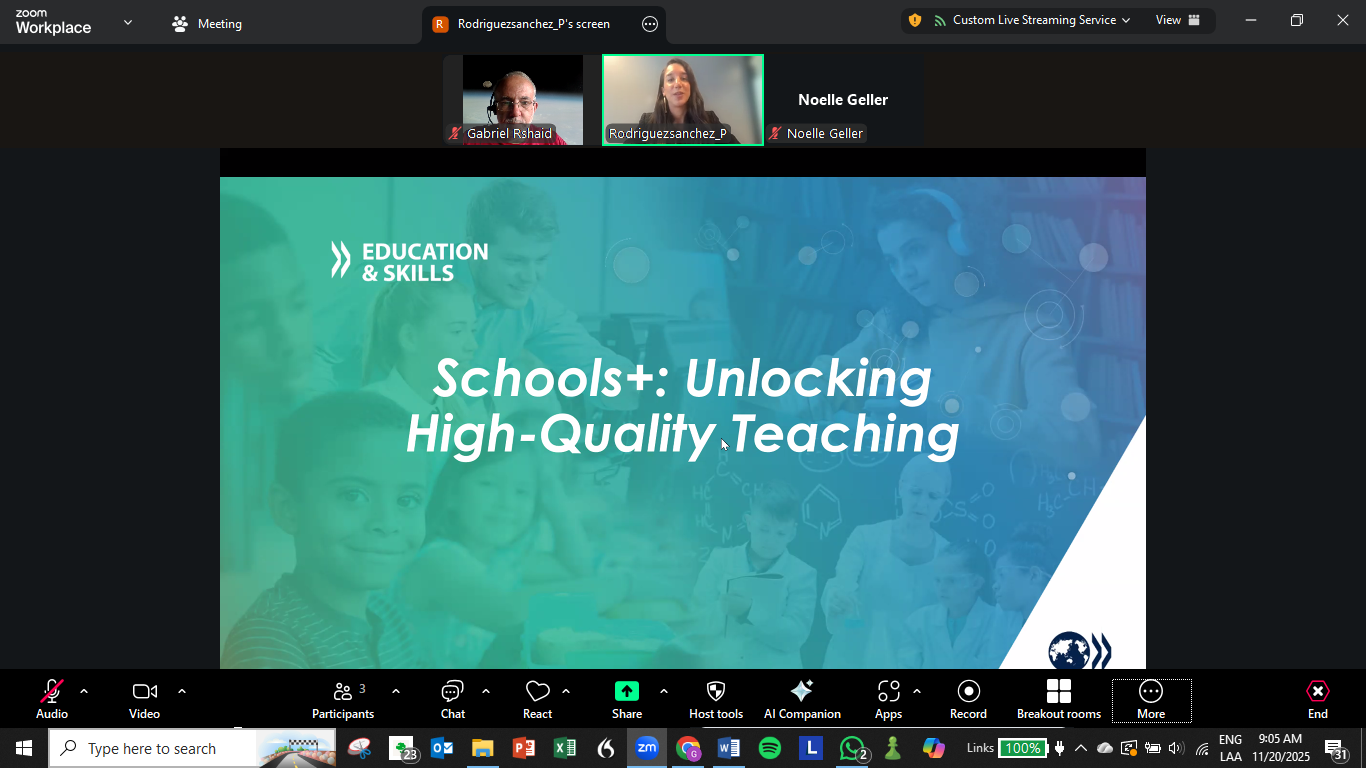
Task: Switch to the Meeting tab
Action: [x=207, y=24]
